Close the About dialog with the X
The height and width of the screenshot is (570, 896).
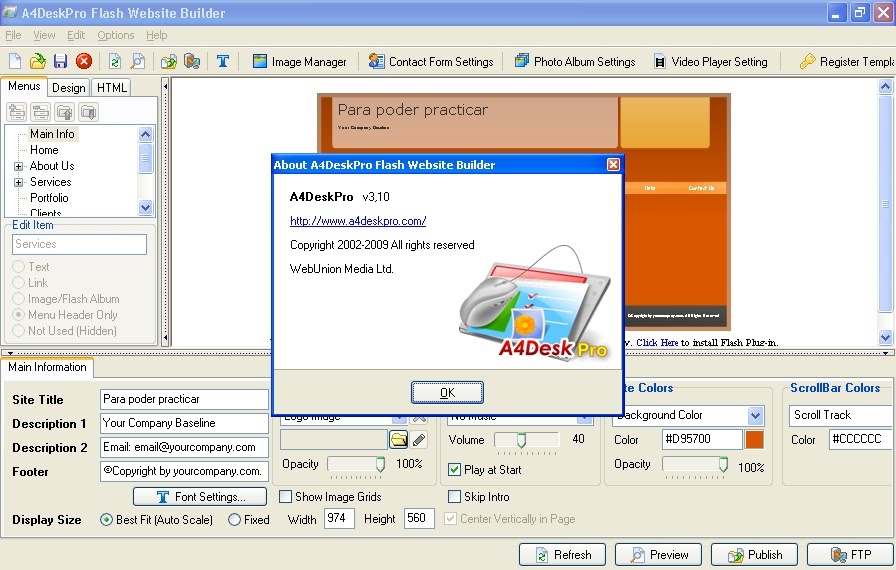(x=613, y=164)
